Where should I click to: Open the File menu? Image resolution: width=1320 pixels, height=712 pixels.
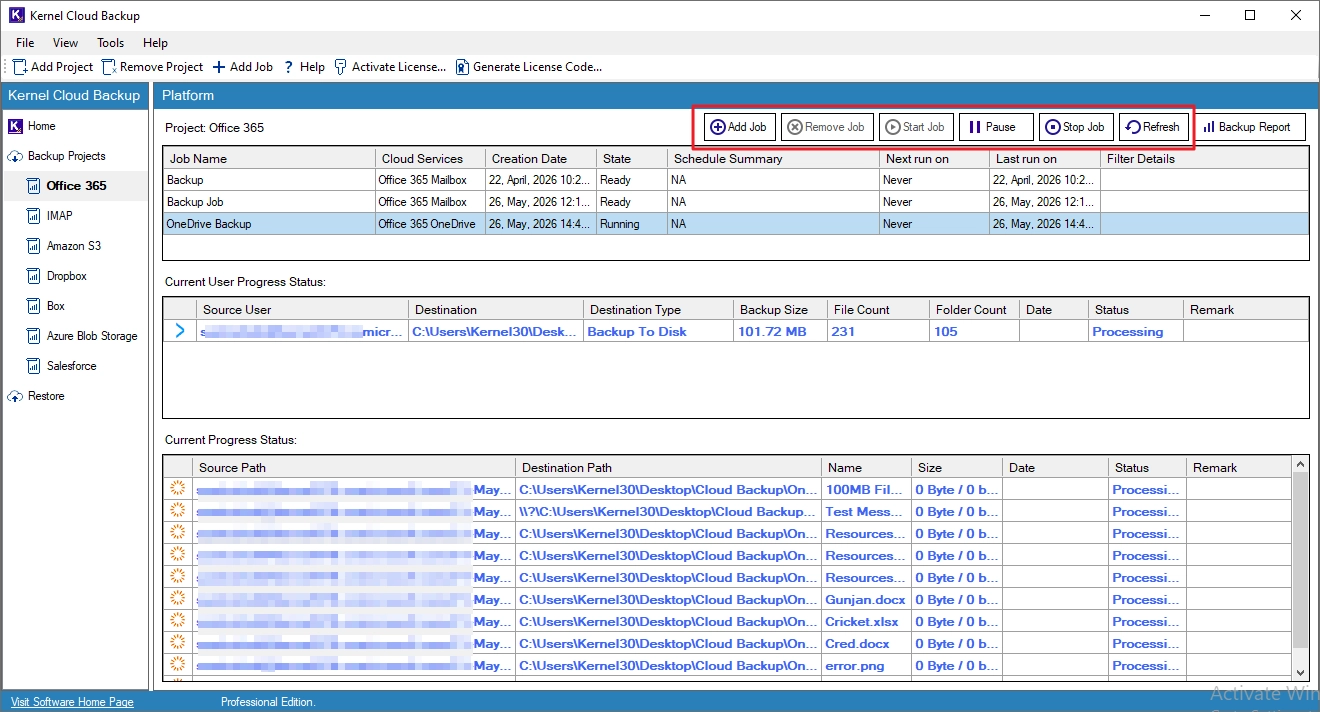25,43
